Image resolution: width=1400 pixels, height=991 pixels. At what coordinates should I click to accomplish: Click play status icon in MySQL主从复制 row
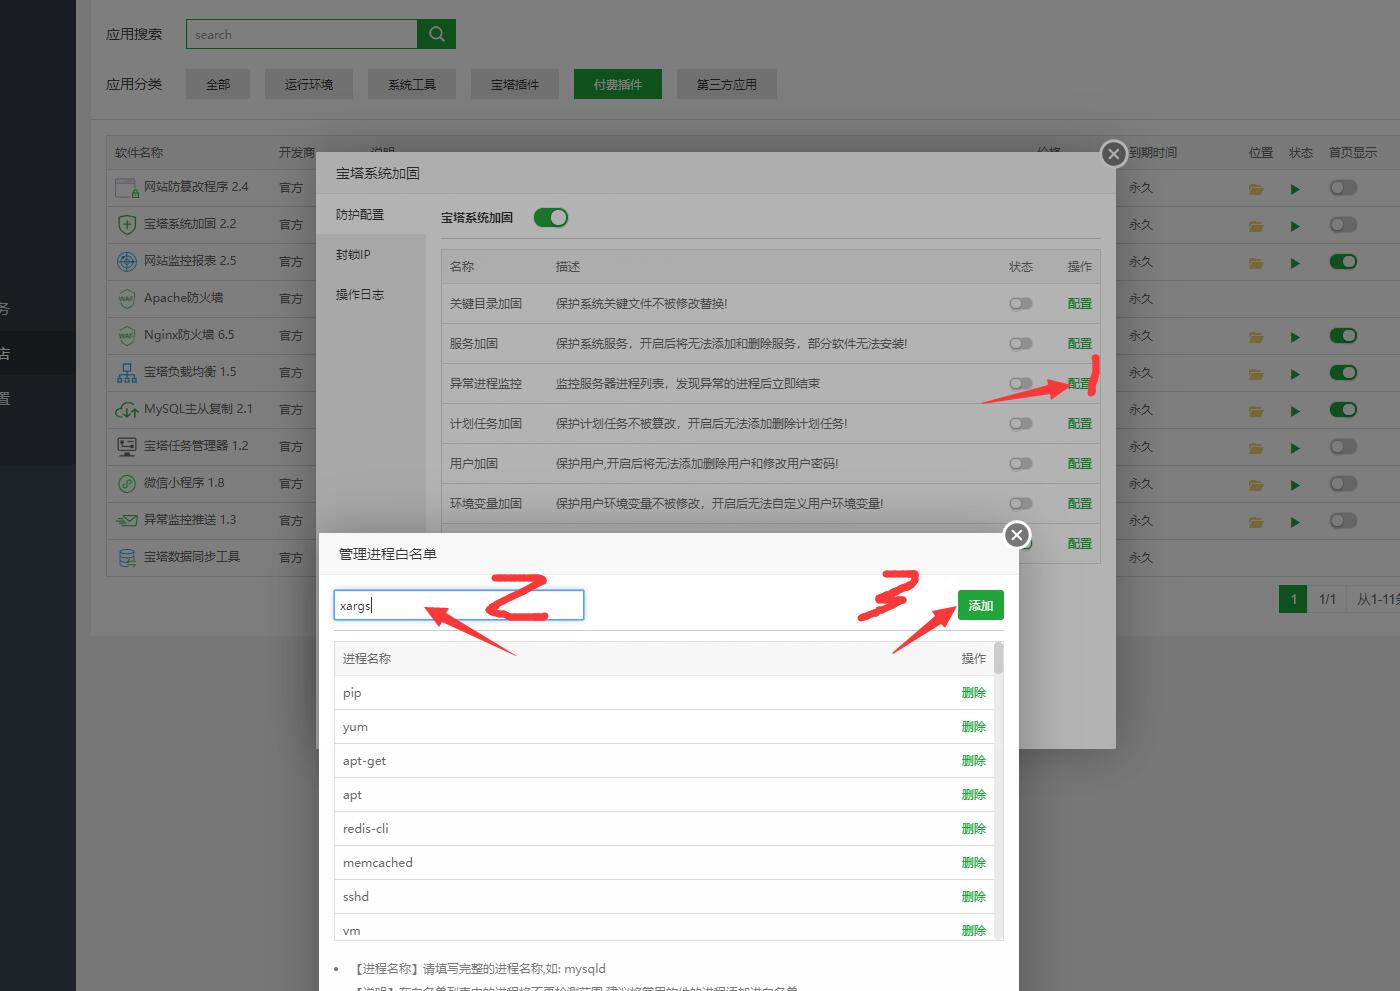click(1295, 411)
